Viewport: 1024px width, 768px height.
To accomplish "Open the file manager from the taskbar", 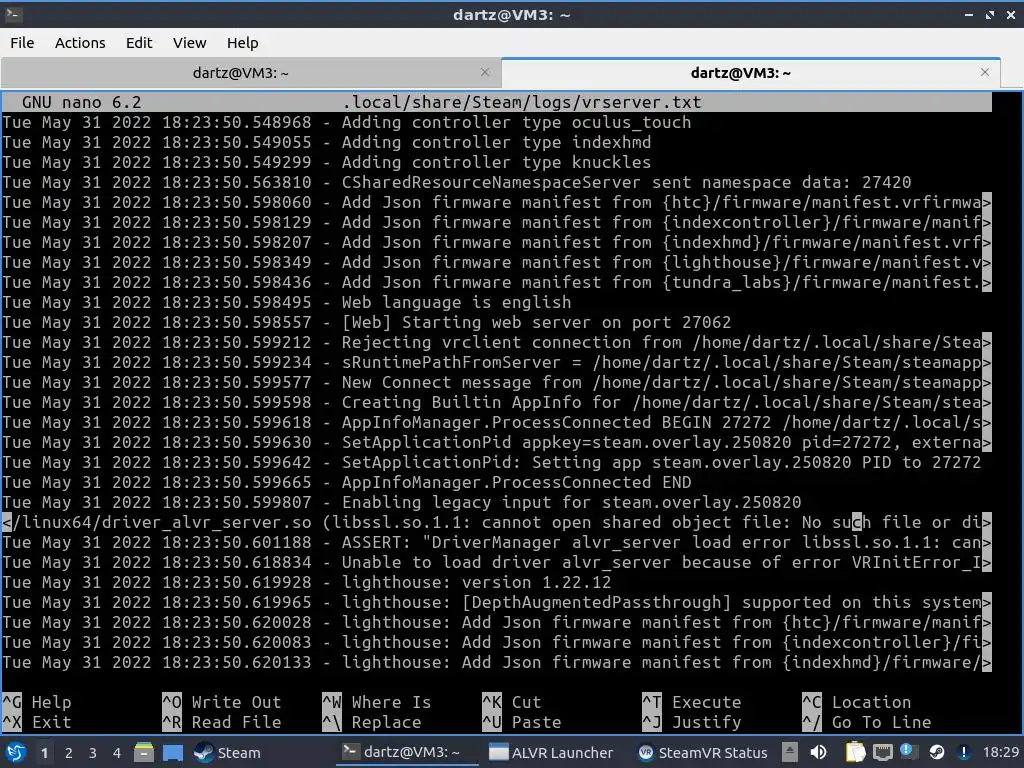I will pyautogui.click(x=144, y=752).
